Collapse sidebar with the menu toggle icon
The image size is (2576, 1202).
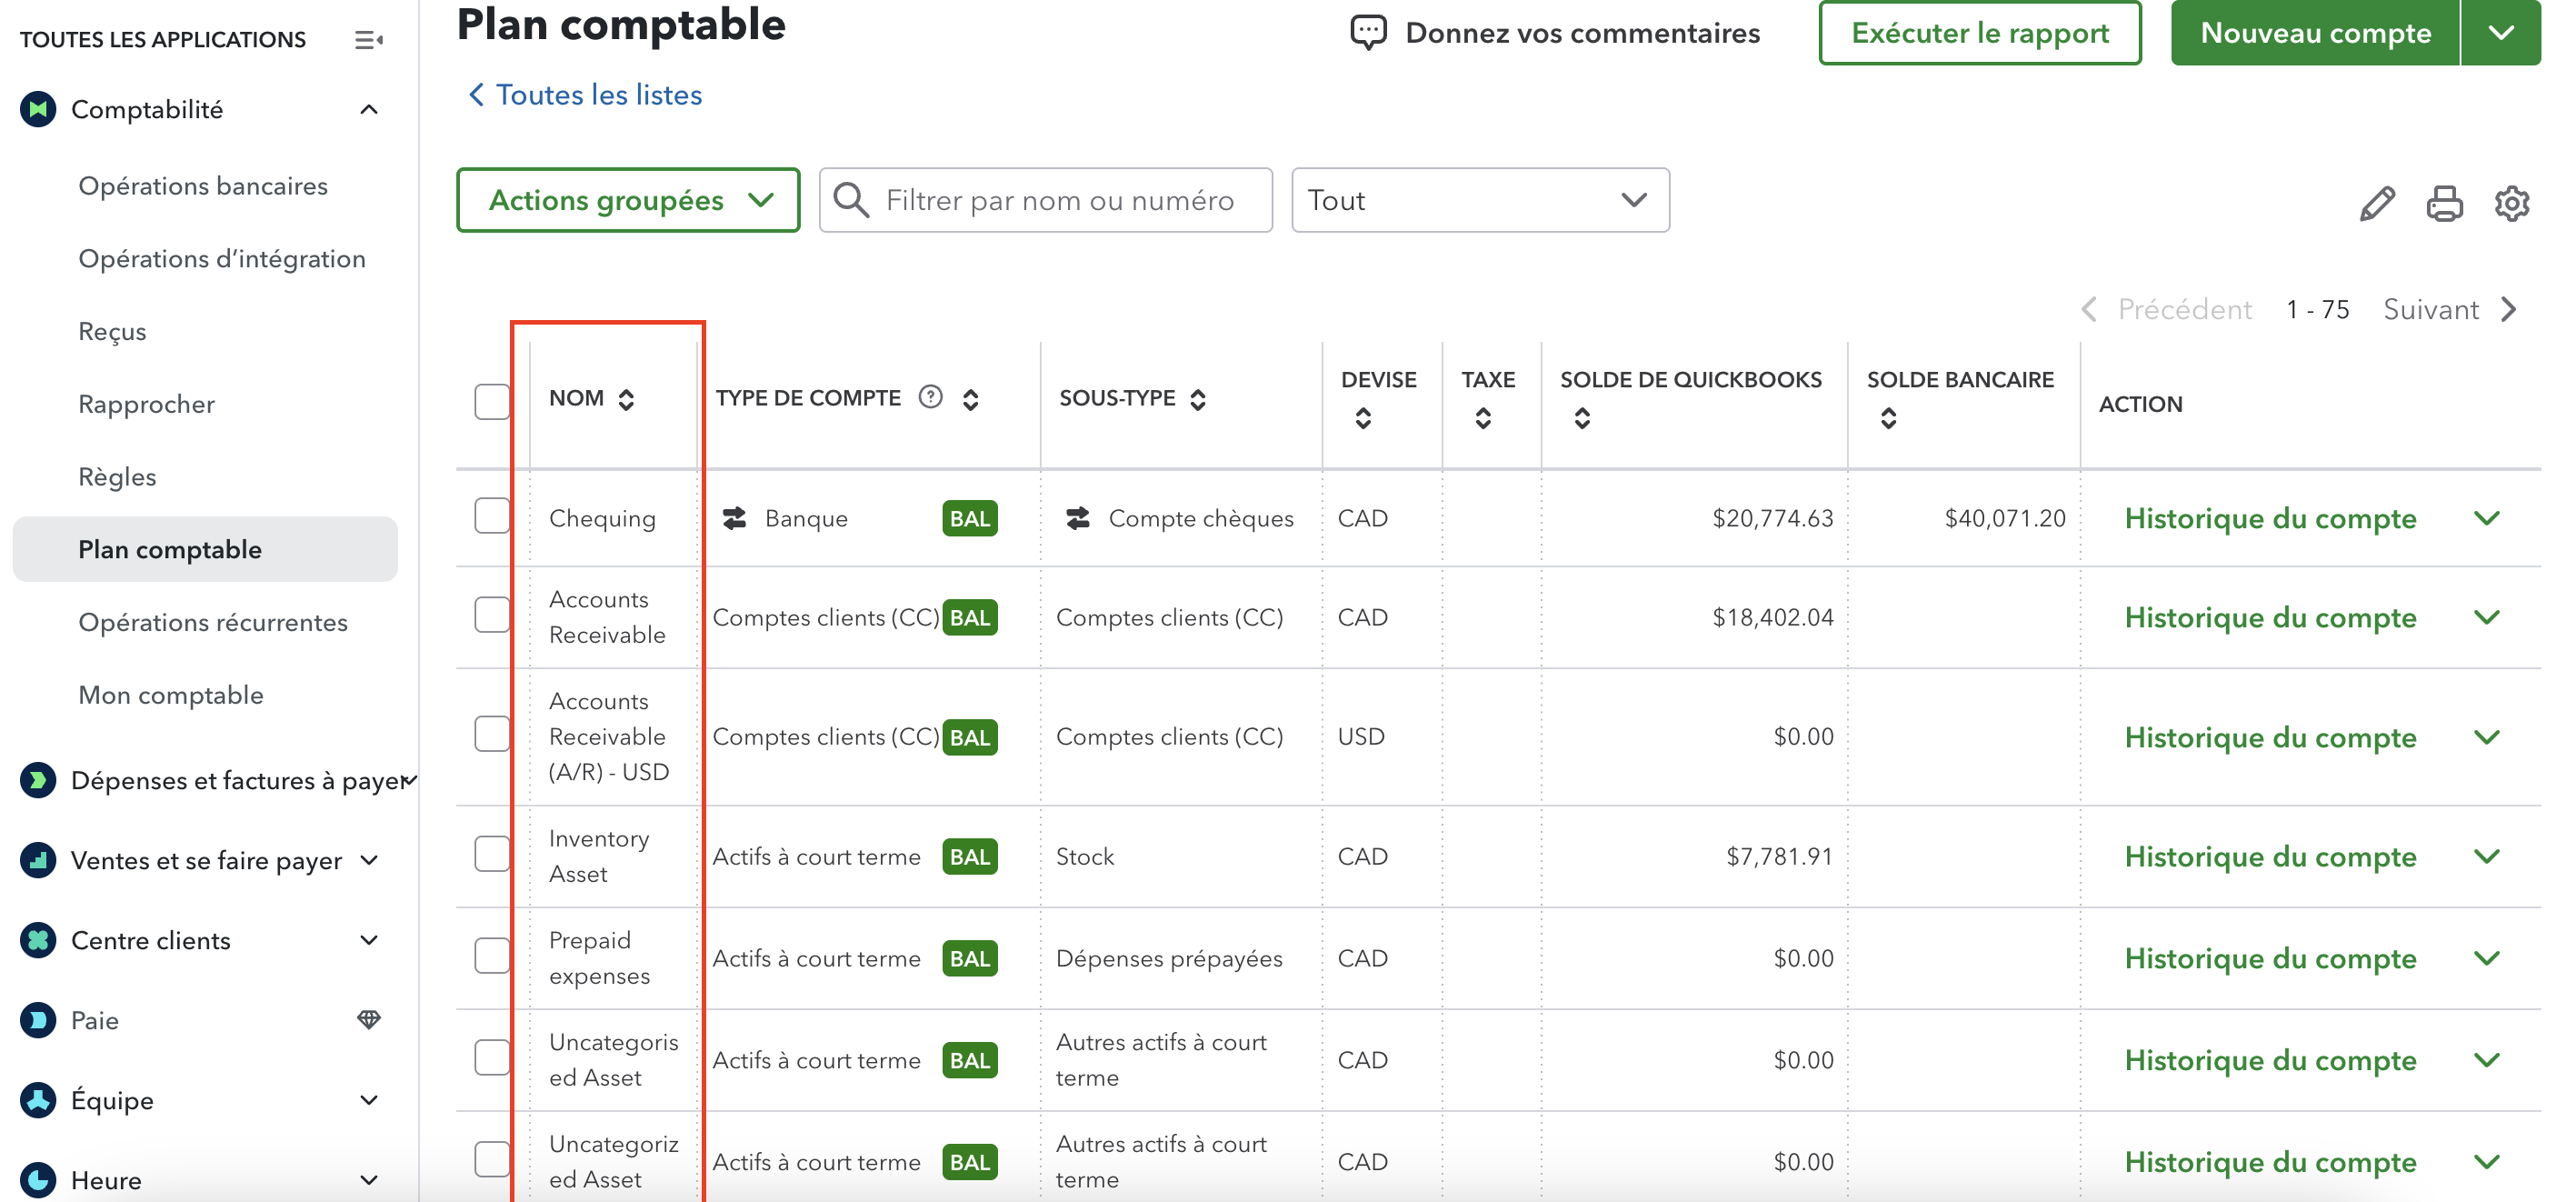click(x=368, y=40)
